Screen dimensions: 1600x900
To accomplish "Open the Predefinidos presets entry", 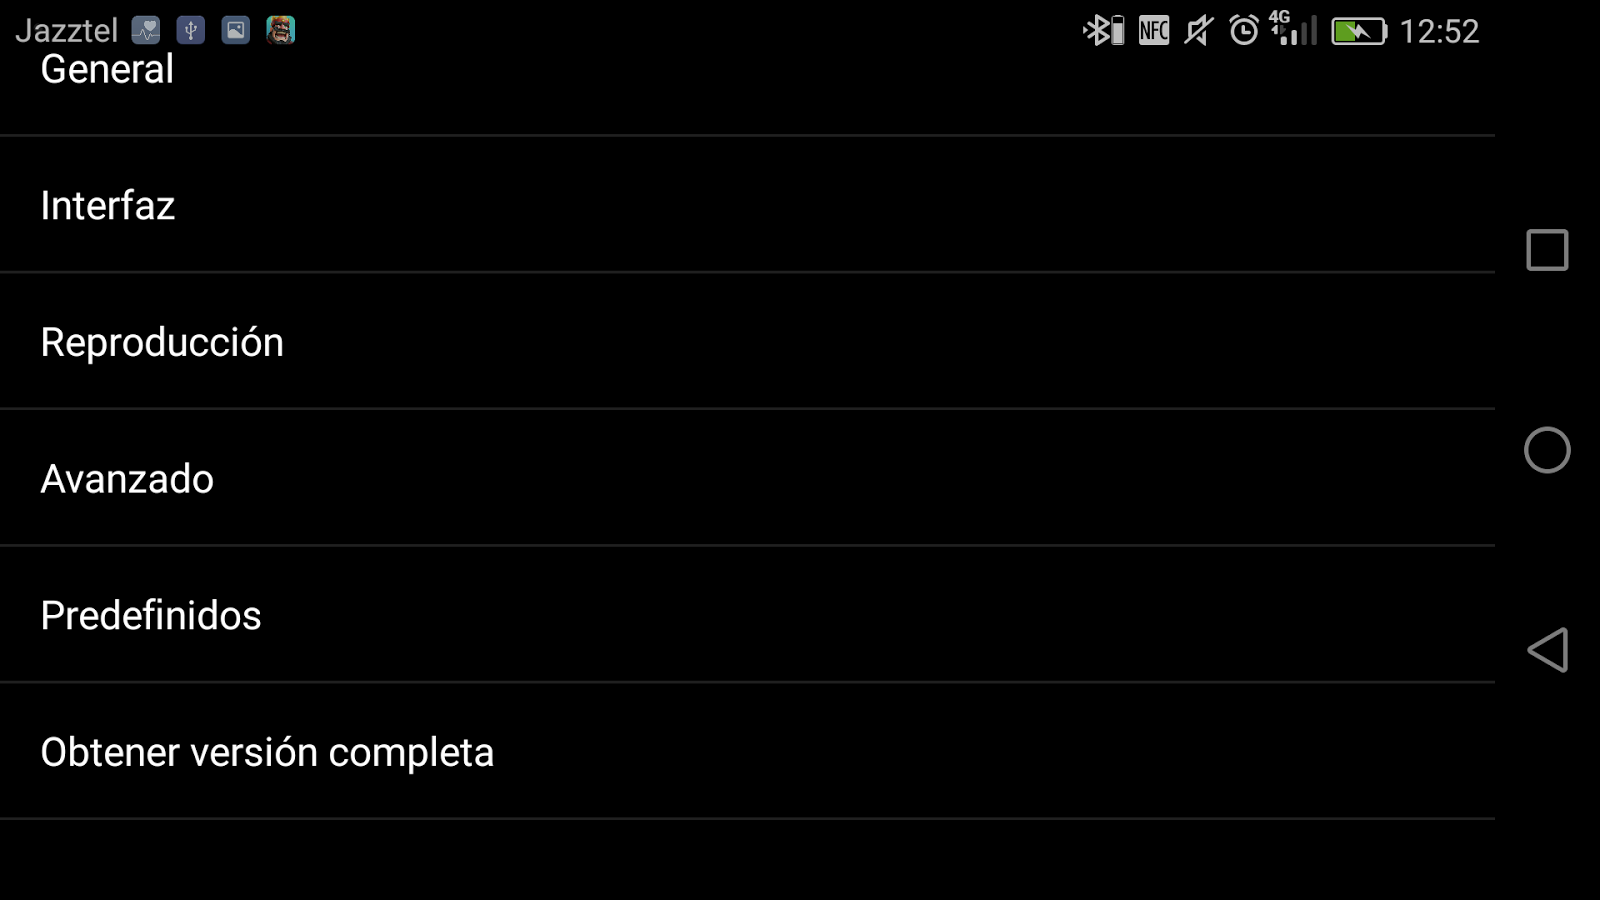I will click(151, 616).
